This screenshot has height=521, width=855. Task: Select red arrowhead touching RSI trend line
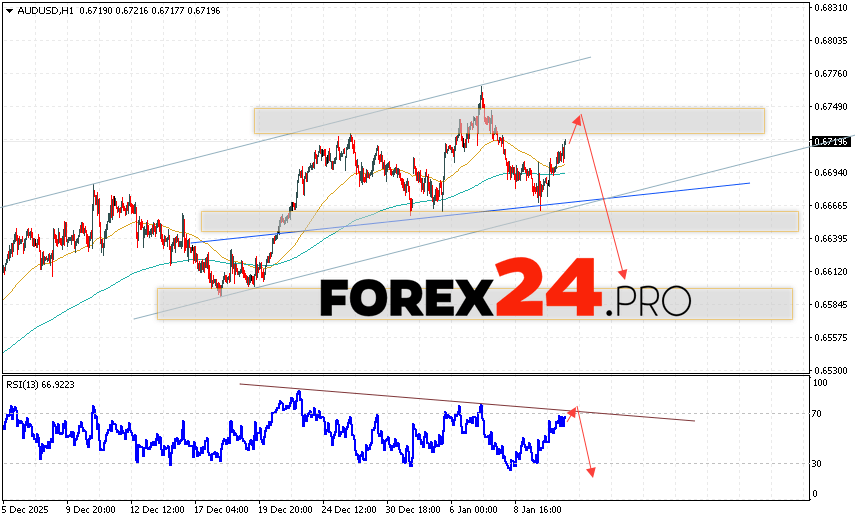573,410
